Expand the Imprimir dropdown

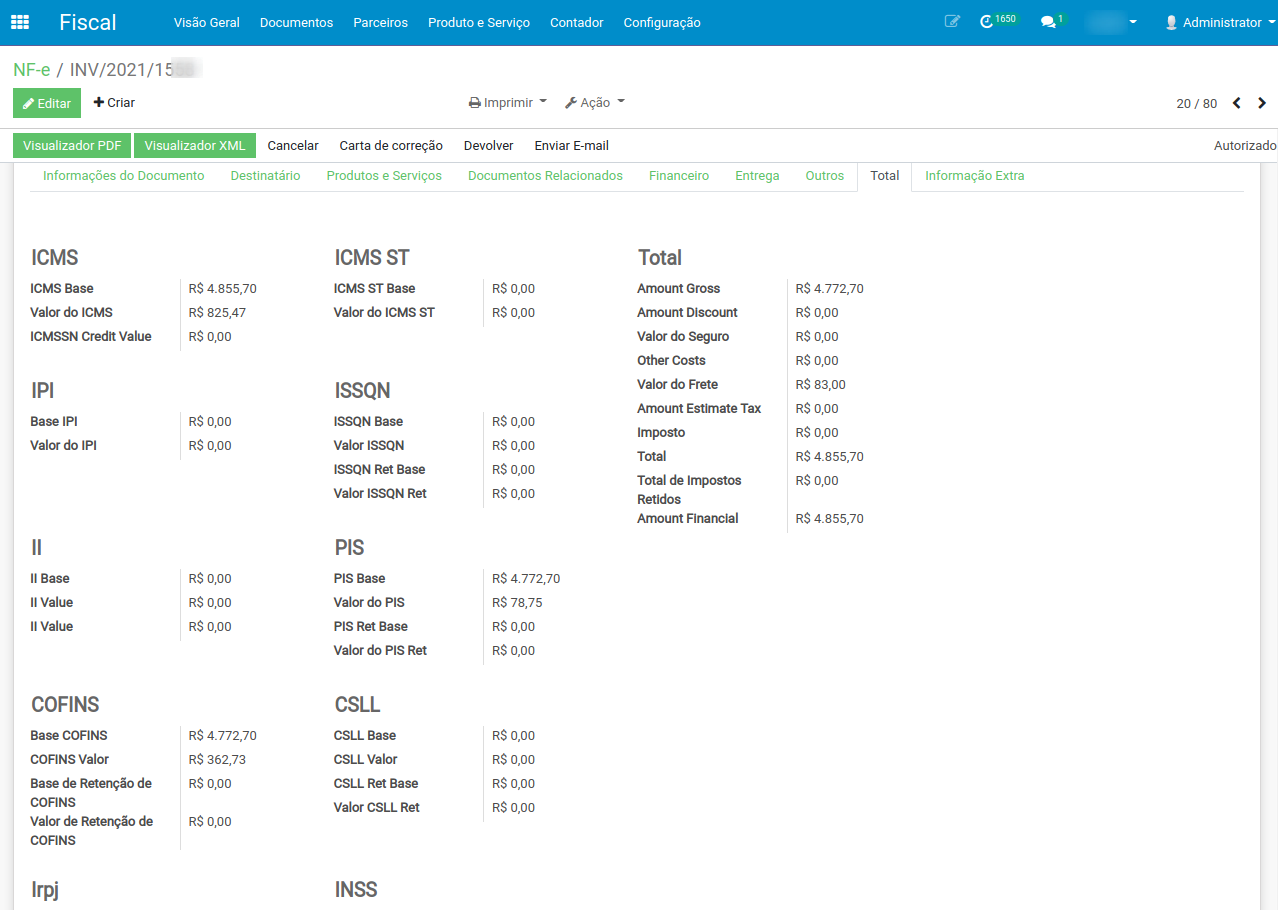pos(508,102)
